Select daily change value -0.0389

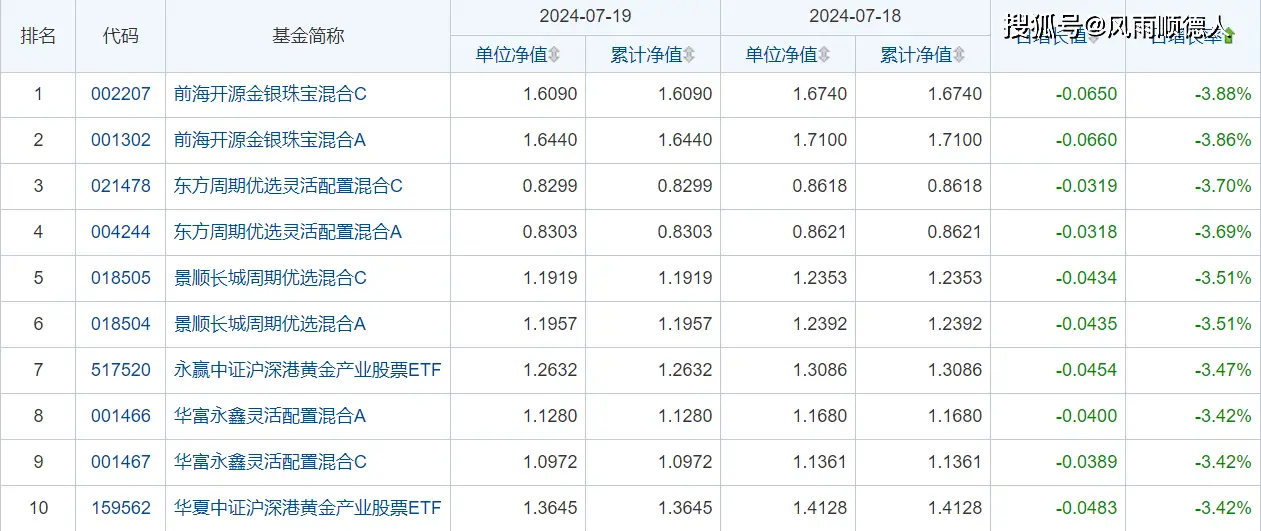coord(1087,462)
